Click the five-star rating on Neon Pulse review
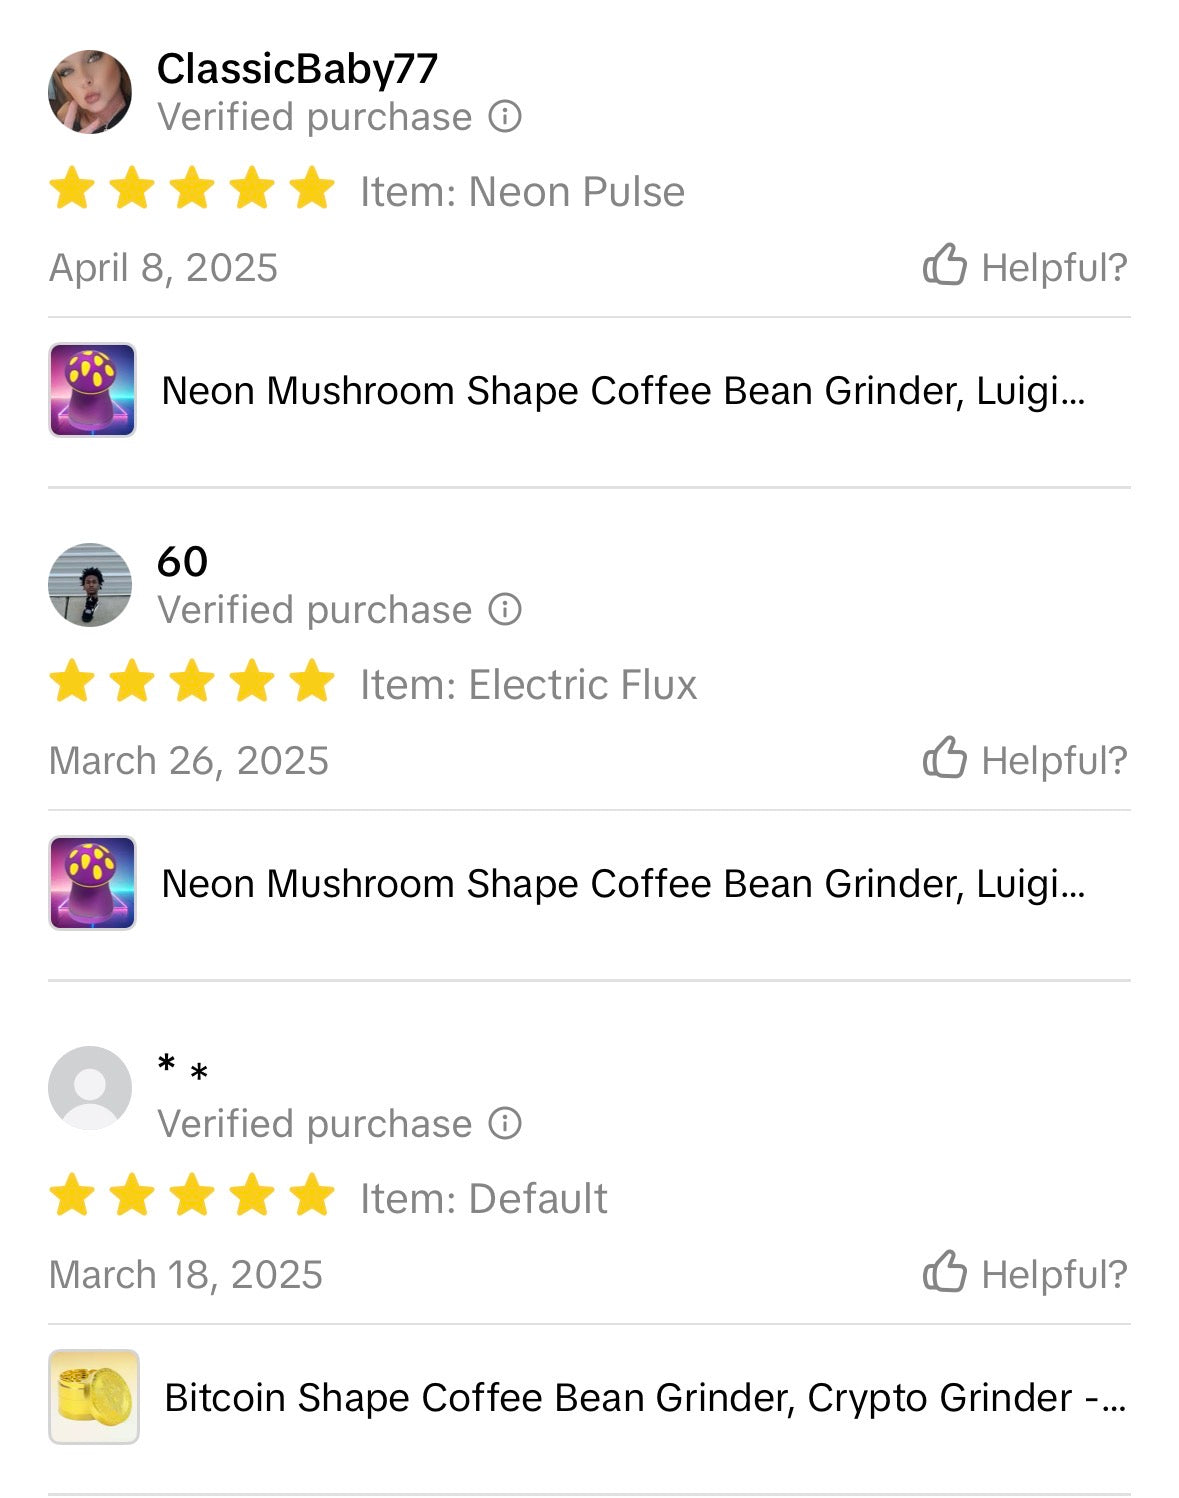The height and width of the screenshot is (1498, 1179). pos(192,190)
